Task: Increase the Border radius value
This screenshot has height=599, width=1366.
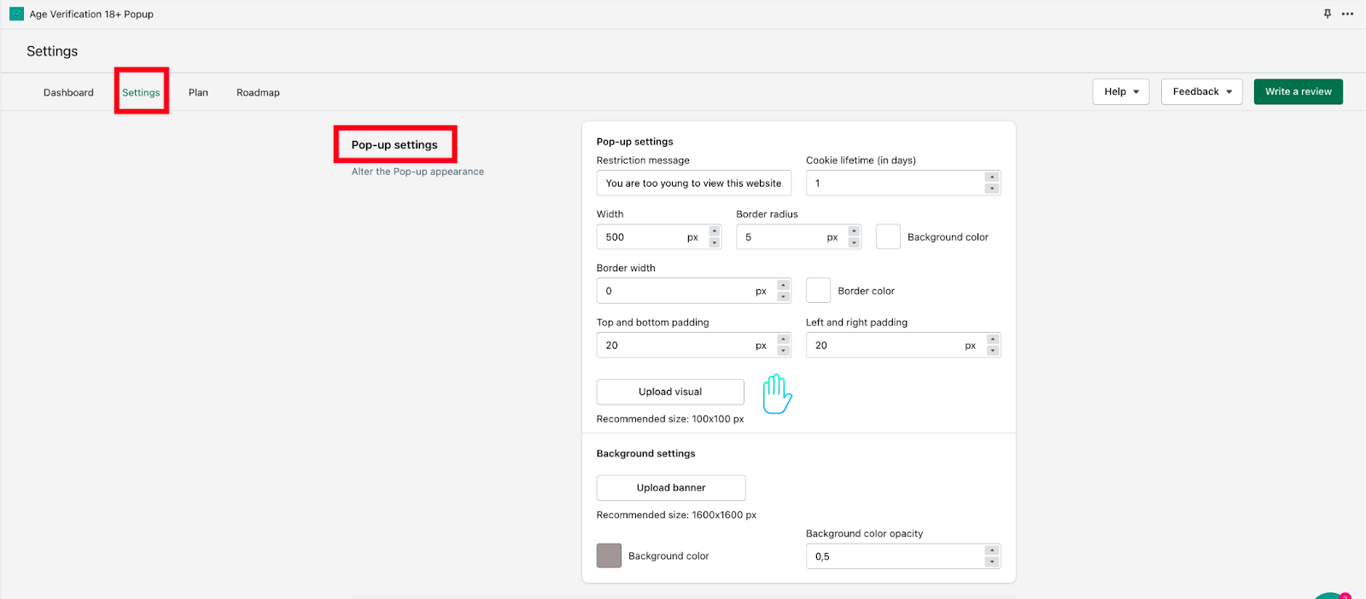Action: (x=854, y=232)
